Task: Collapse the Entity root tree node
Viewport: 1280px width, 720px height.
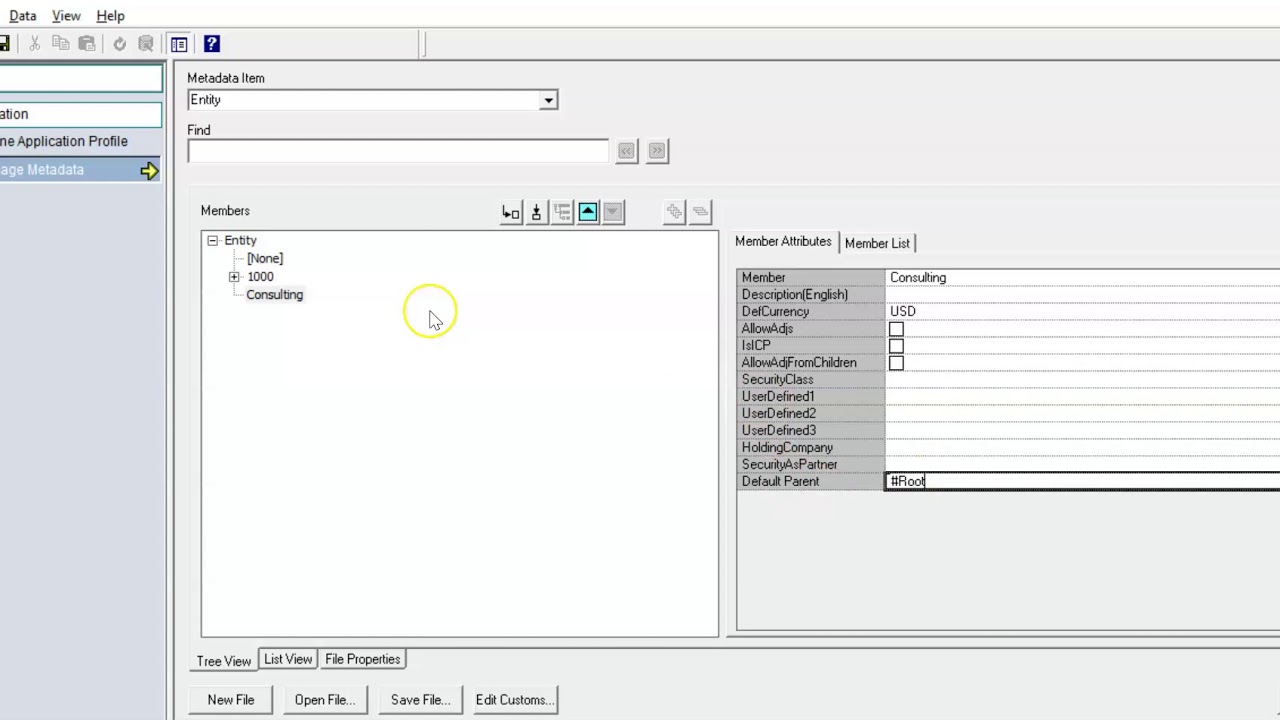Action: tap(212, 241)
